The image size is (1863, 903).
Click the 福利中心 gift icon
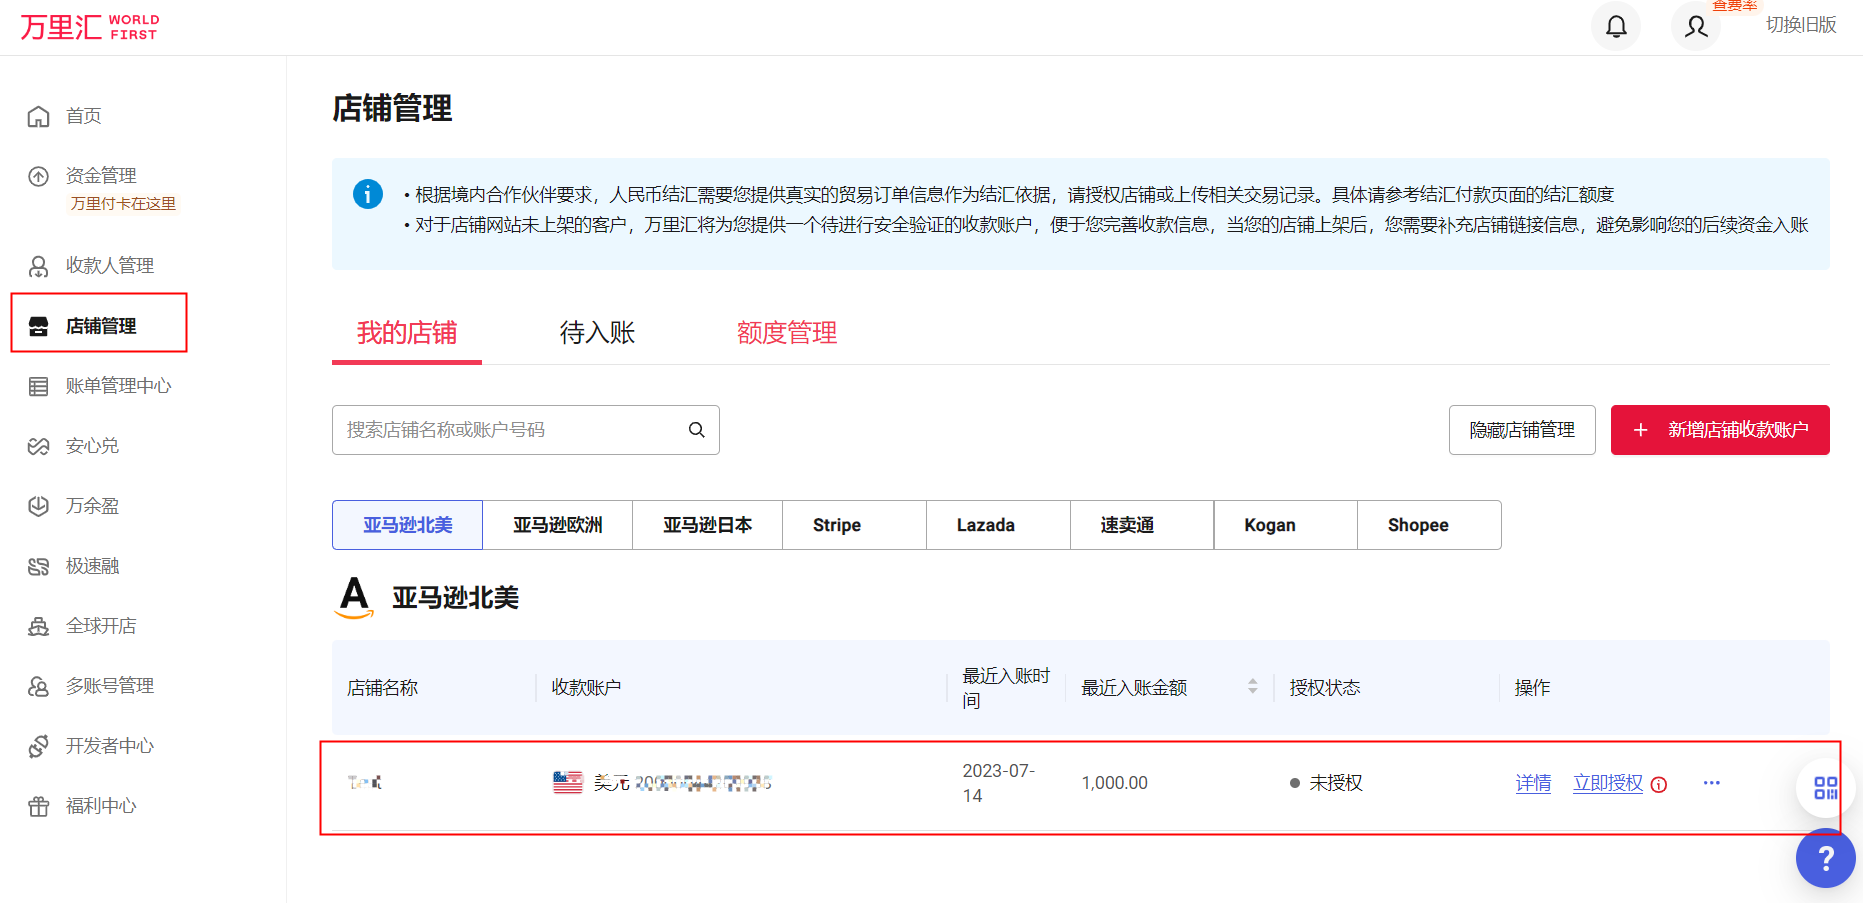(38, 805)
